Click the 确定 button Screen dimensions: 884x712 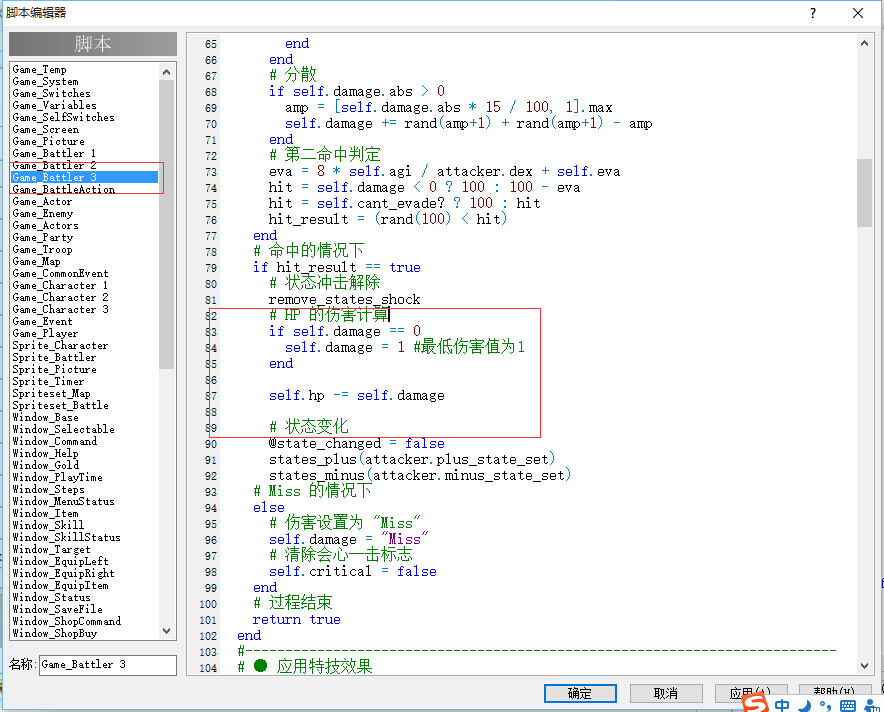click(580, 693)
